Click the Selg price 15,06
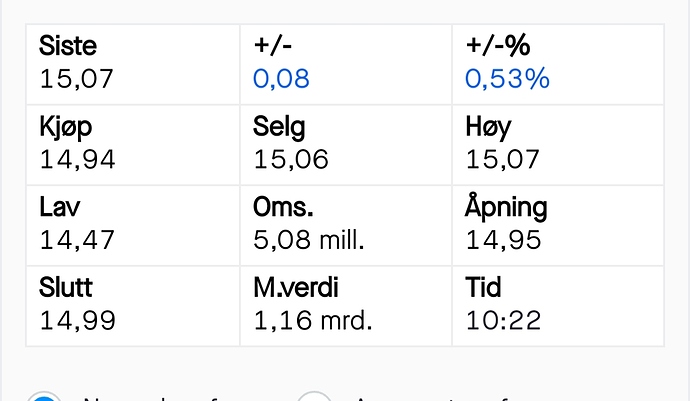The width and height of the screenshot is (690, 401). (291, 159)
